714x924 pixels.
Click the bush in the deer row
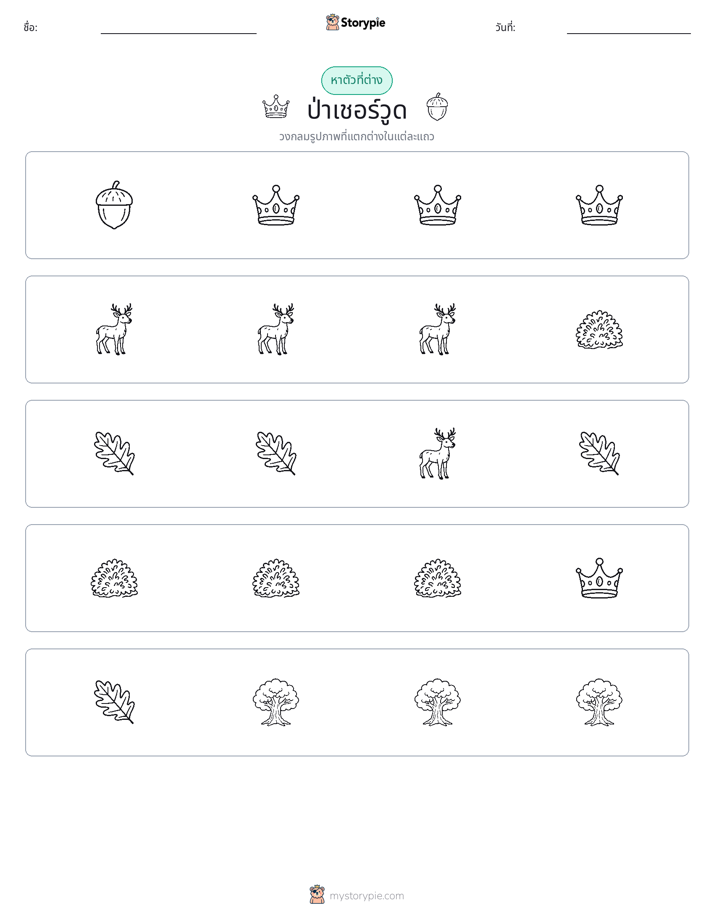pyautogui.click(x=599, y=329)
